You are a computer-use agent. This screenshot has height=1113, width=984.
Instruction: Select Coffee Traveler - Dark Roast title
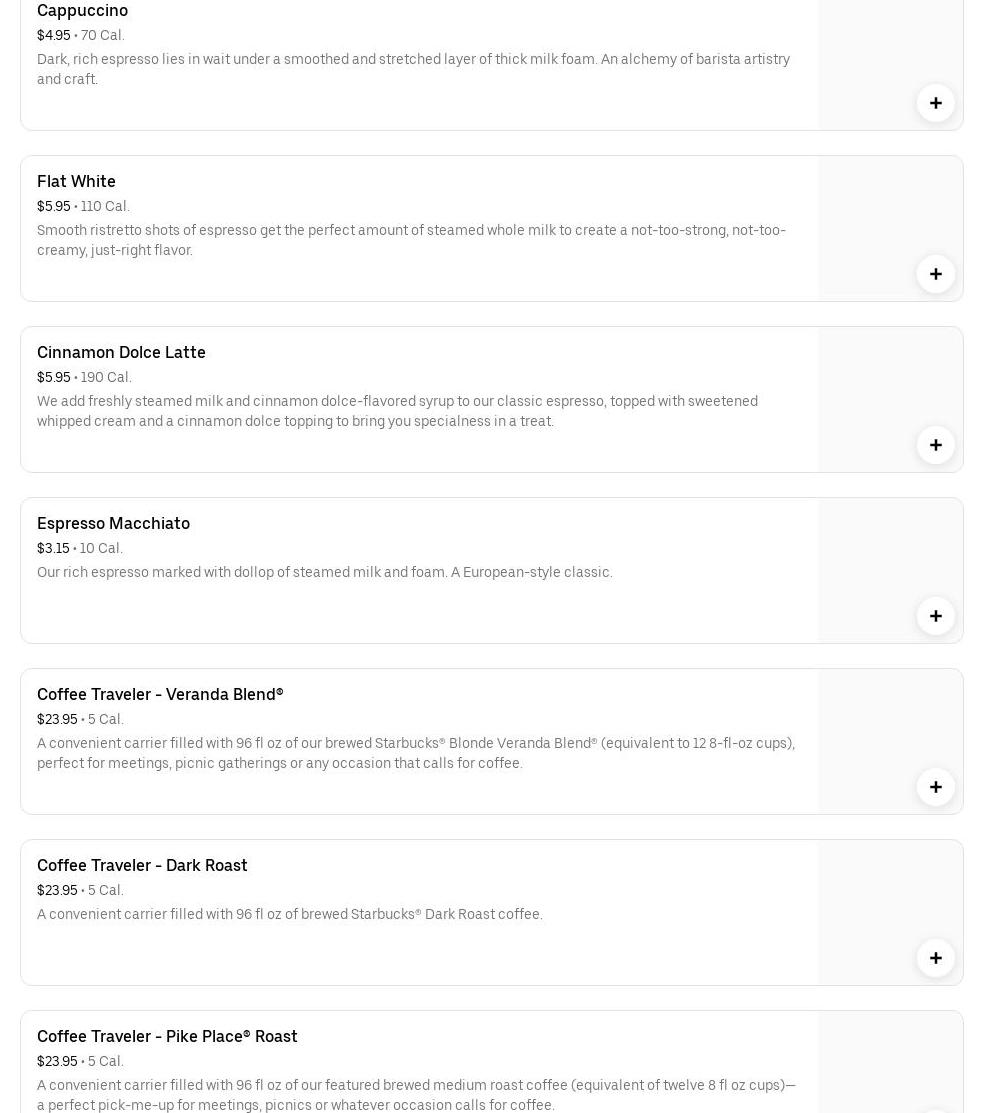click(142, 865)
